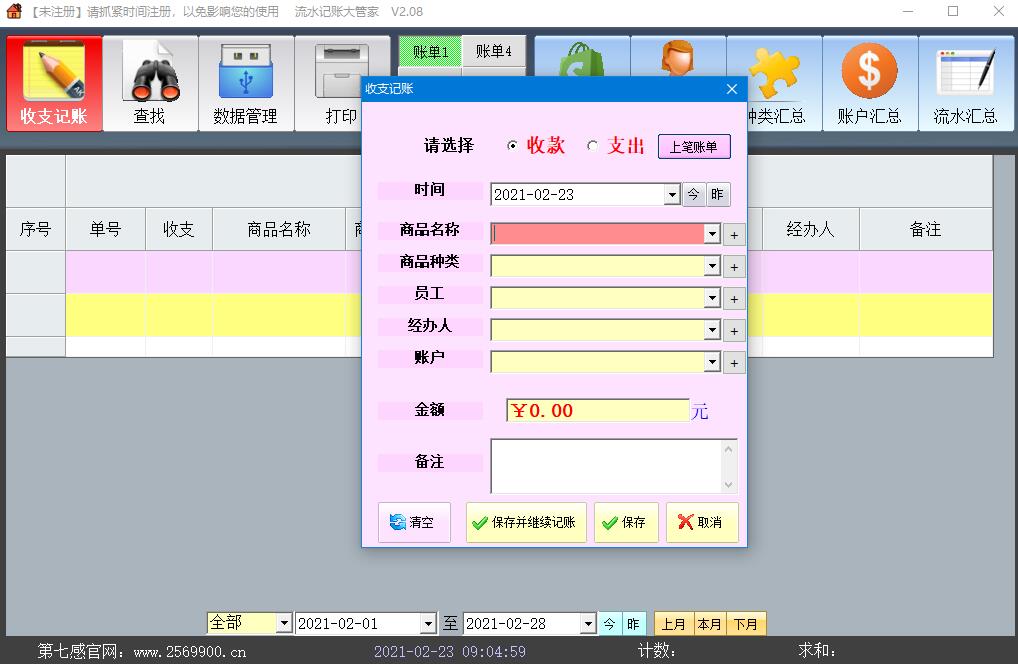1018x664 pixels.
Task: Click the 金额 amount field
Action: pos(597,411)
